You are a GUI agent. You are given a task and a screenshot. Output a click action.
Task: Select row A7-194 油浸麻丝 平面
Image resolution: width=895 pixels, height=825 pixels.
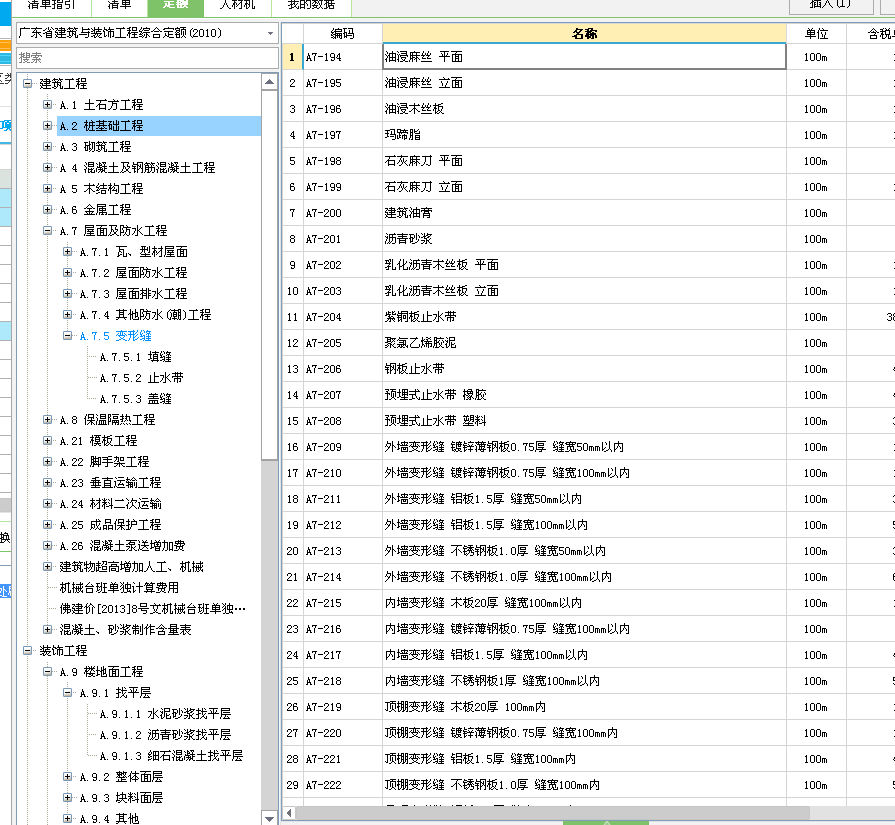(x=584, y=57)
